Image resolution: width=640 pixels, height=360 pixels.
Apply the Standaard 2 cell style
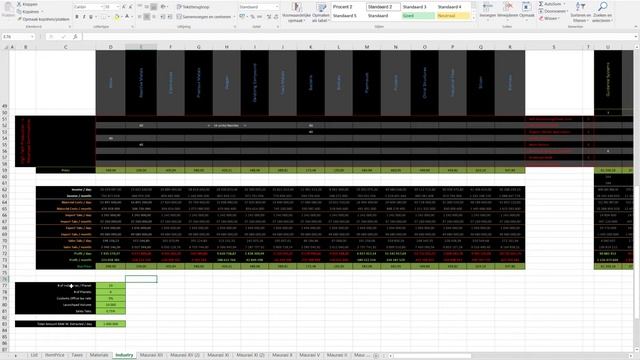(383, 7)
